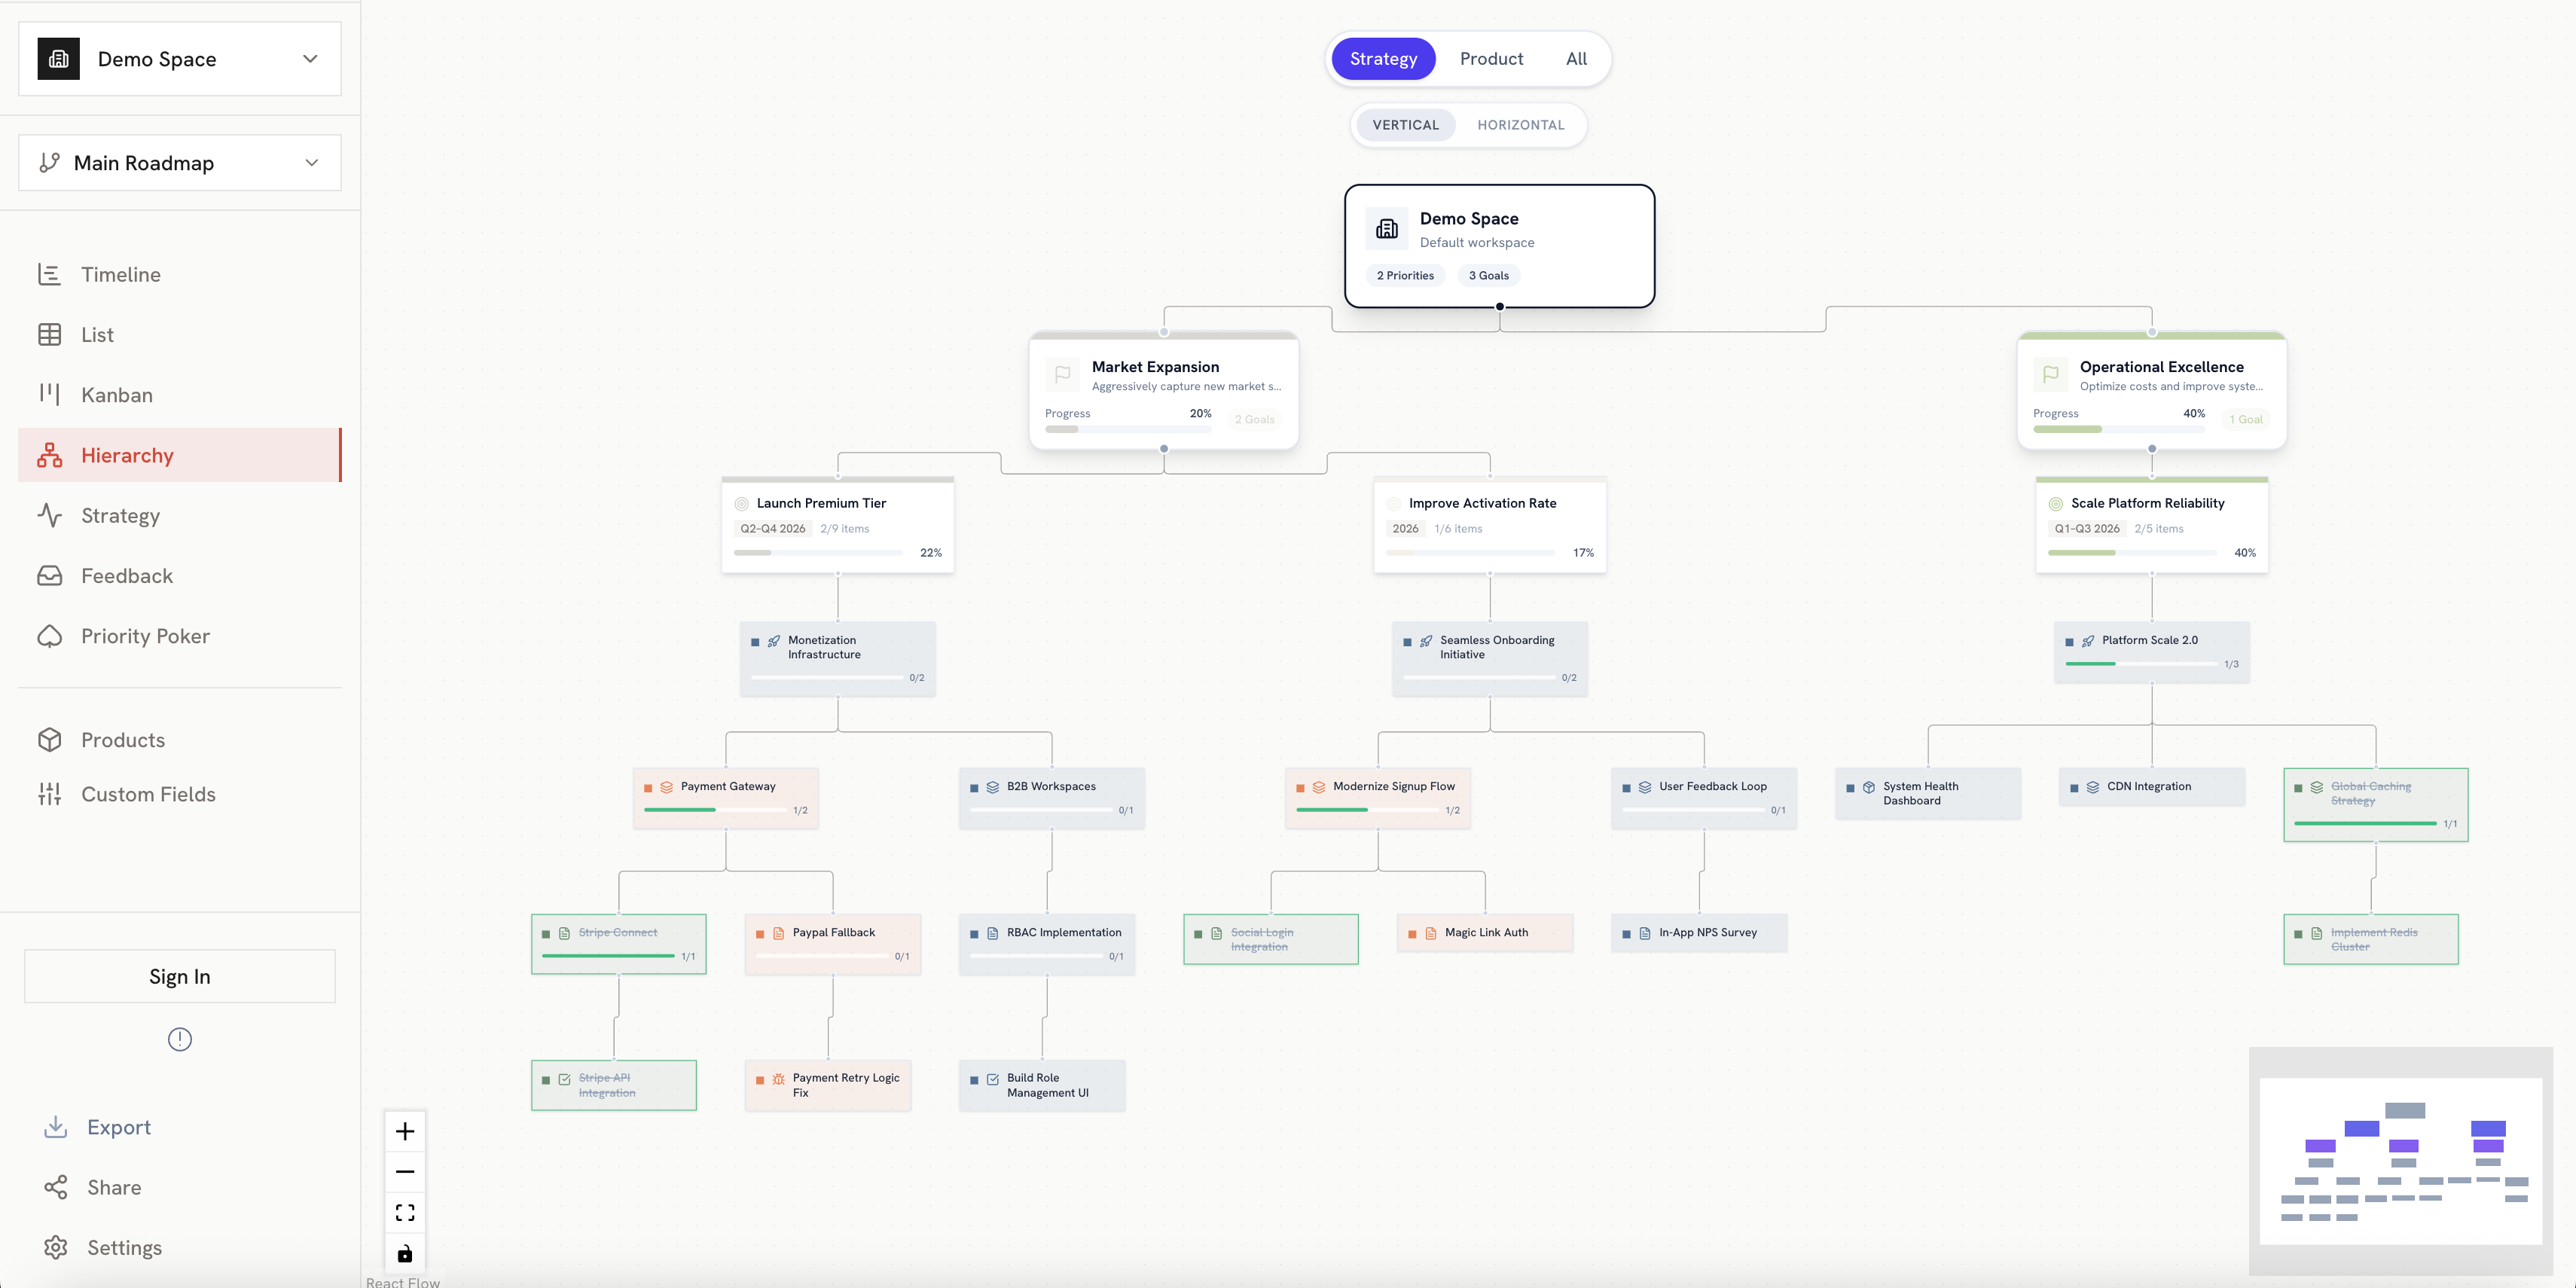Select the All filter tab
The width and height of the screenshot is (2576, 1288).
[x=1576, y=58]
